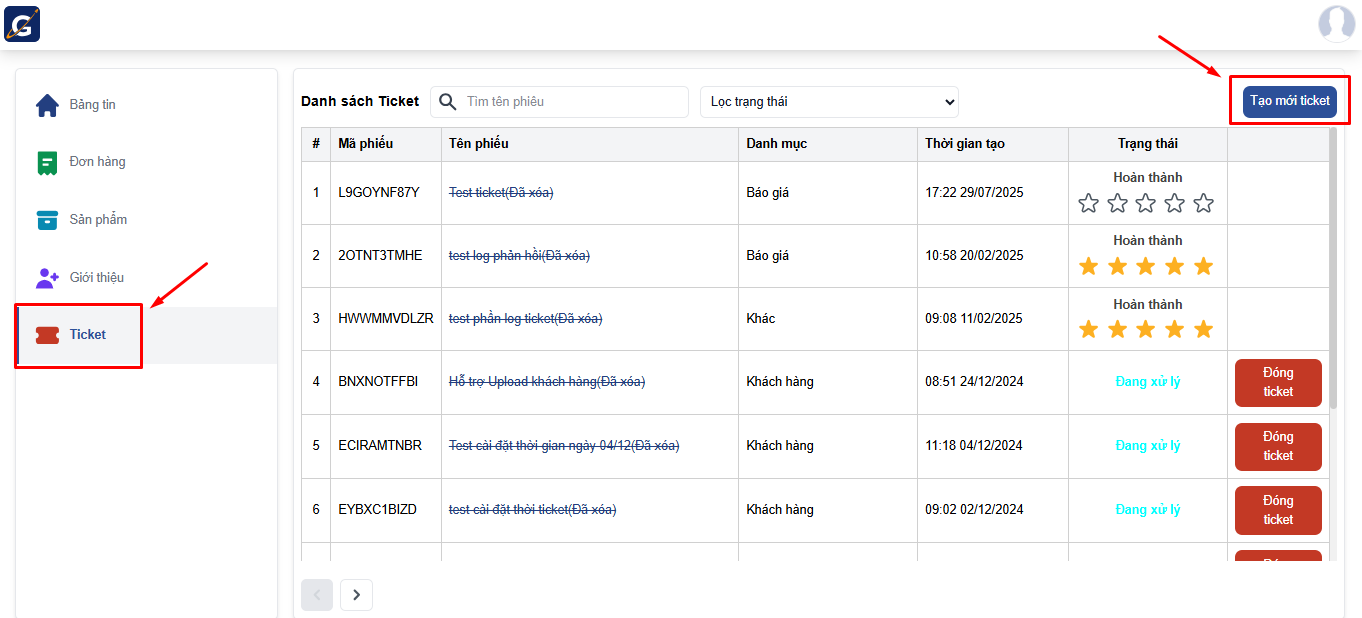The image size is (1362, 618).
Task: Select third star on ticket L9GOYNF87Y rating
Action: coord(1146,204)
